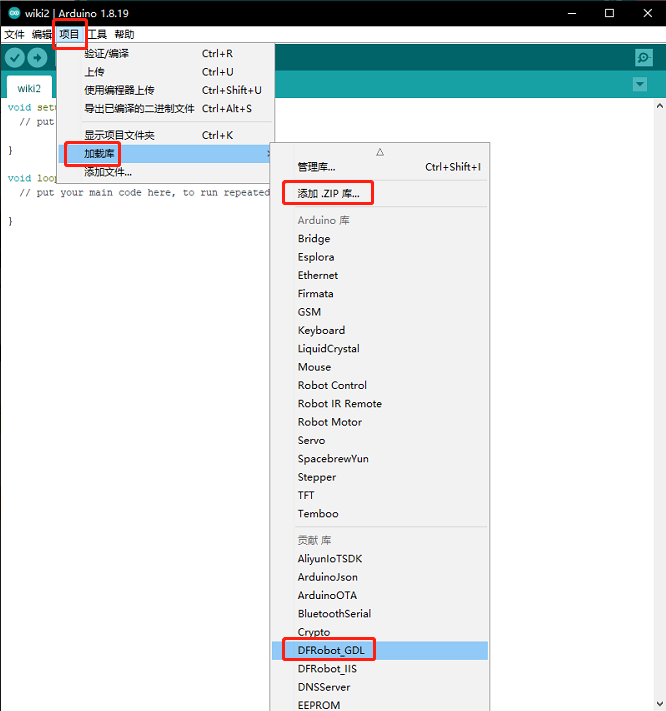
Task: Include the SpacebrewYun library
Action: [380, 459]
